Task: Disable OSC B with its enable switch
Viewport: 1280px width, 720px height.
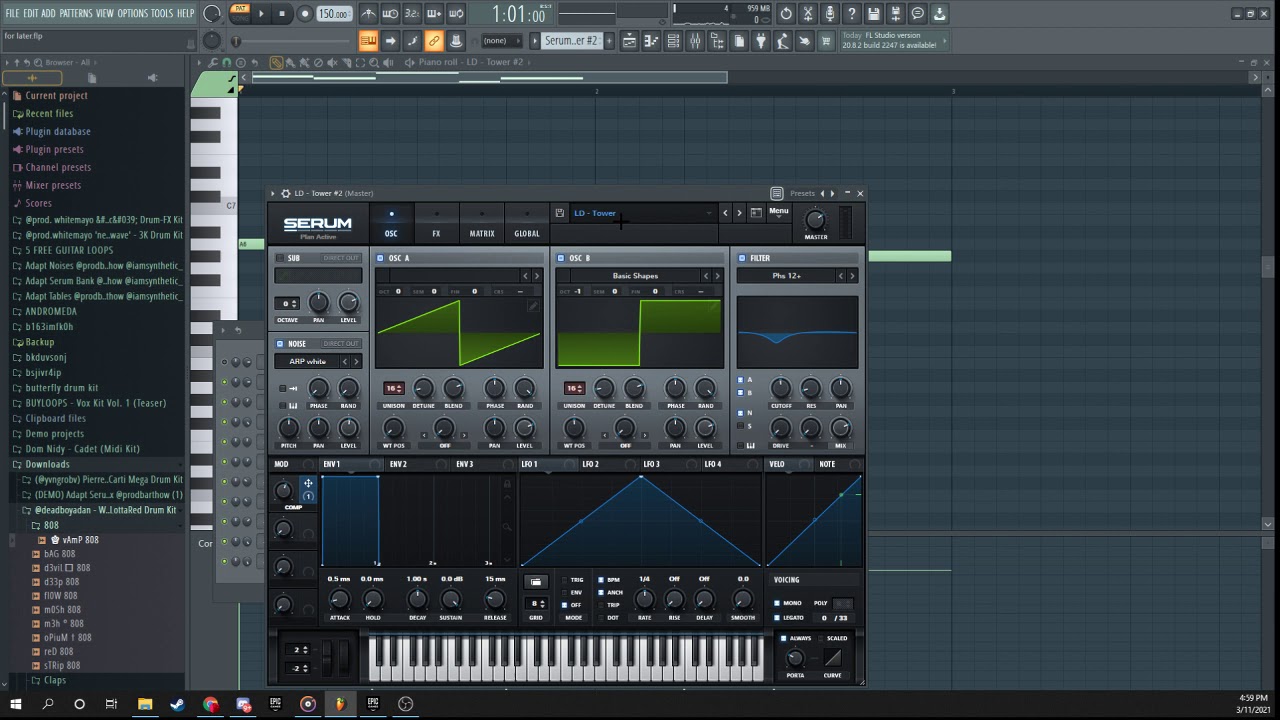Action: [x=561, y=258]
